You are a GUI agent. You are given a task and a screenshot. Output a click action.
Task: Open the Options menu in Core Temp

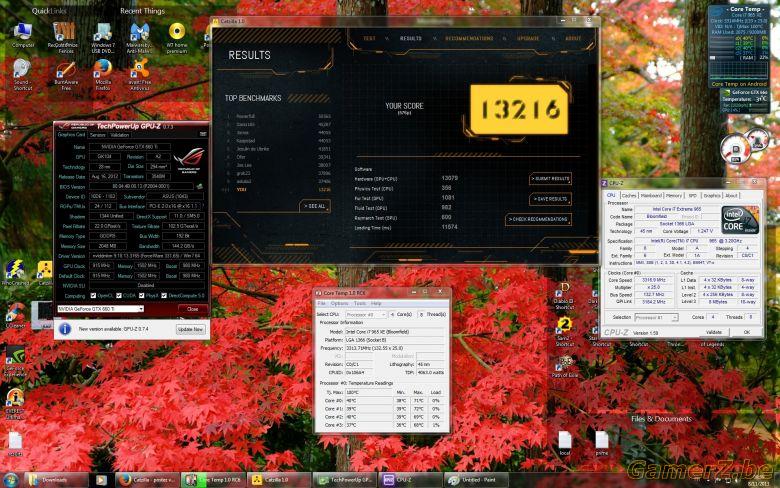click(x=339, y=303)
